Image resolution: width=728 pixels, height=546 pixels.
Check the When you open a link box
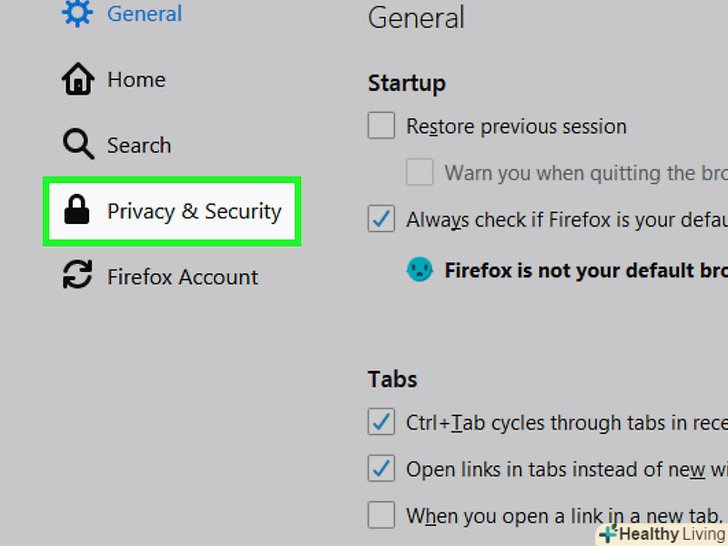pos(381,515)
